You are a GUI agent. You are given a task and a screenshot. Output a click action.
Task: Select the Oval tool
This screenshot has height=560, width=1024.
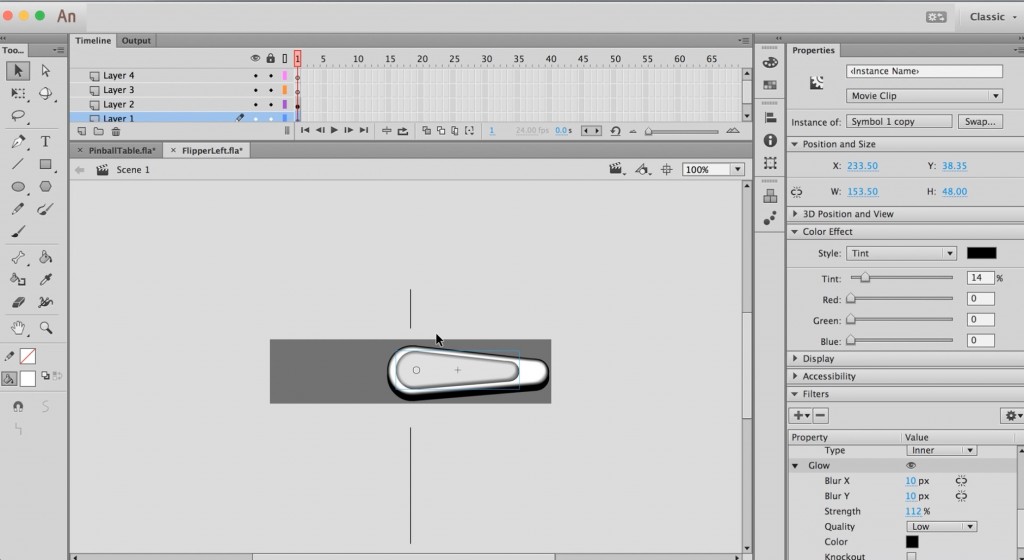(18, 187)
